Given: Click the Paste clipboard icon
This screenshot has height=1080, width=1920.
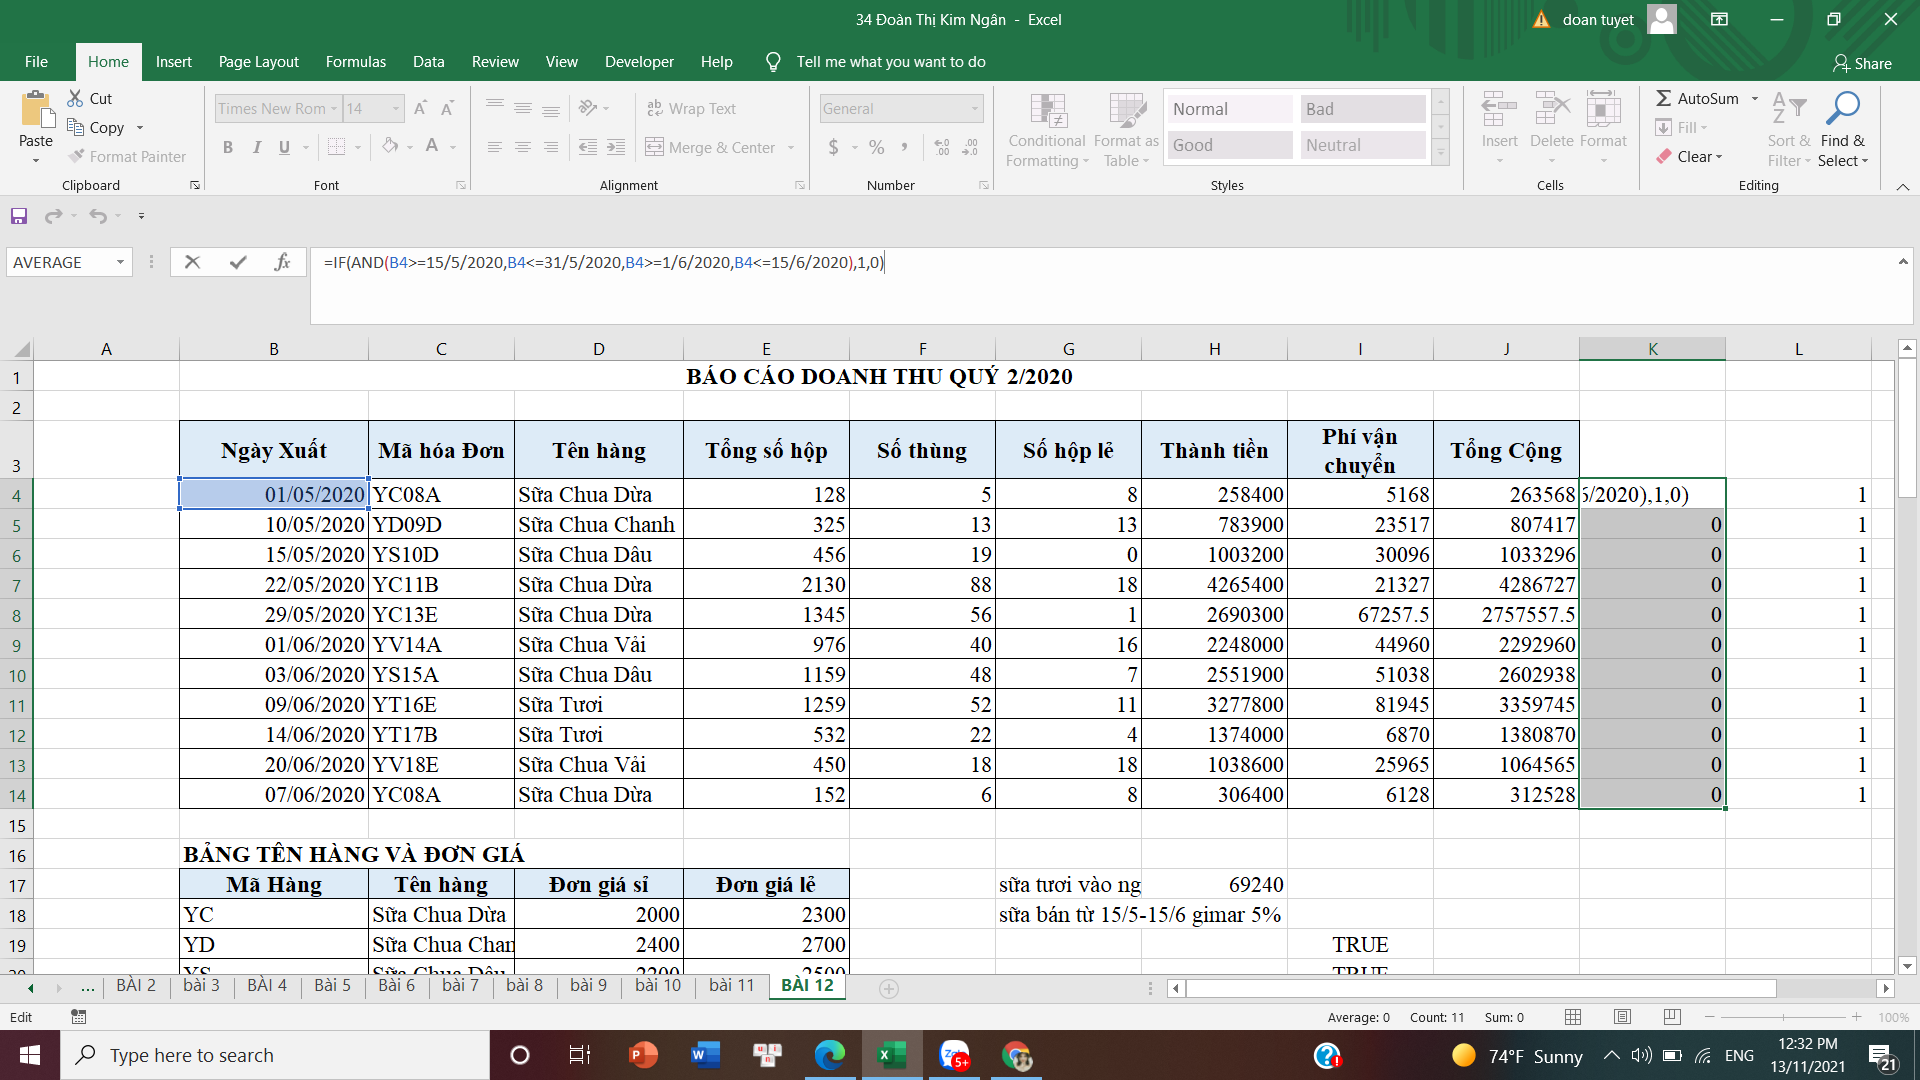Looking at the screenshot, I should [36, 109].
